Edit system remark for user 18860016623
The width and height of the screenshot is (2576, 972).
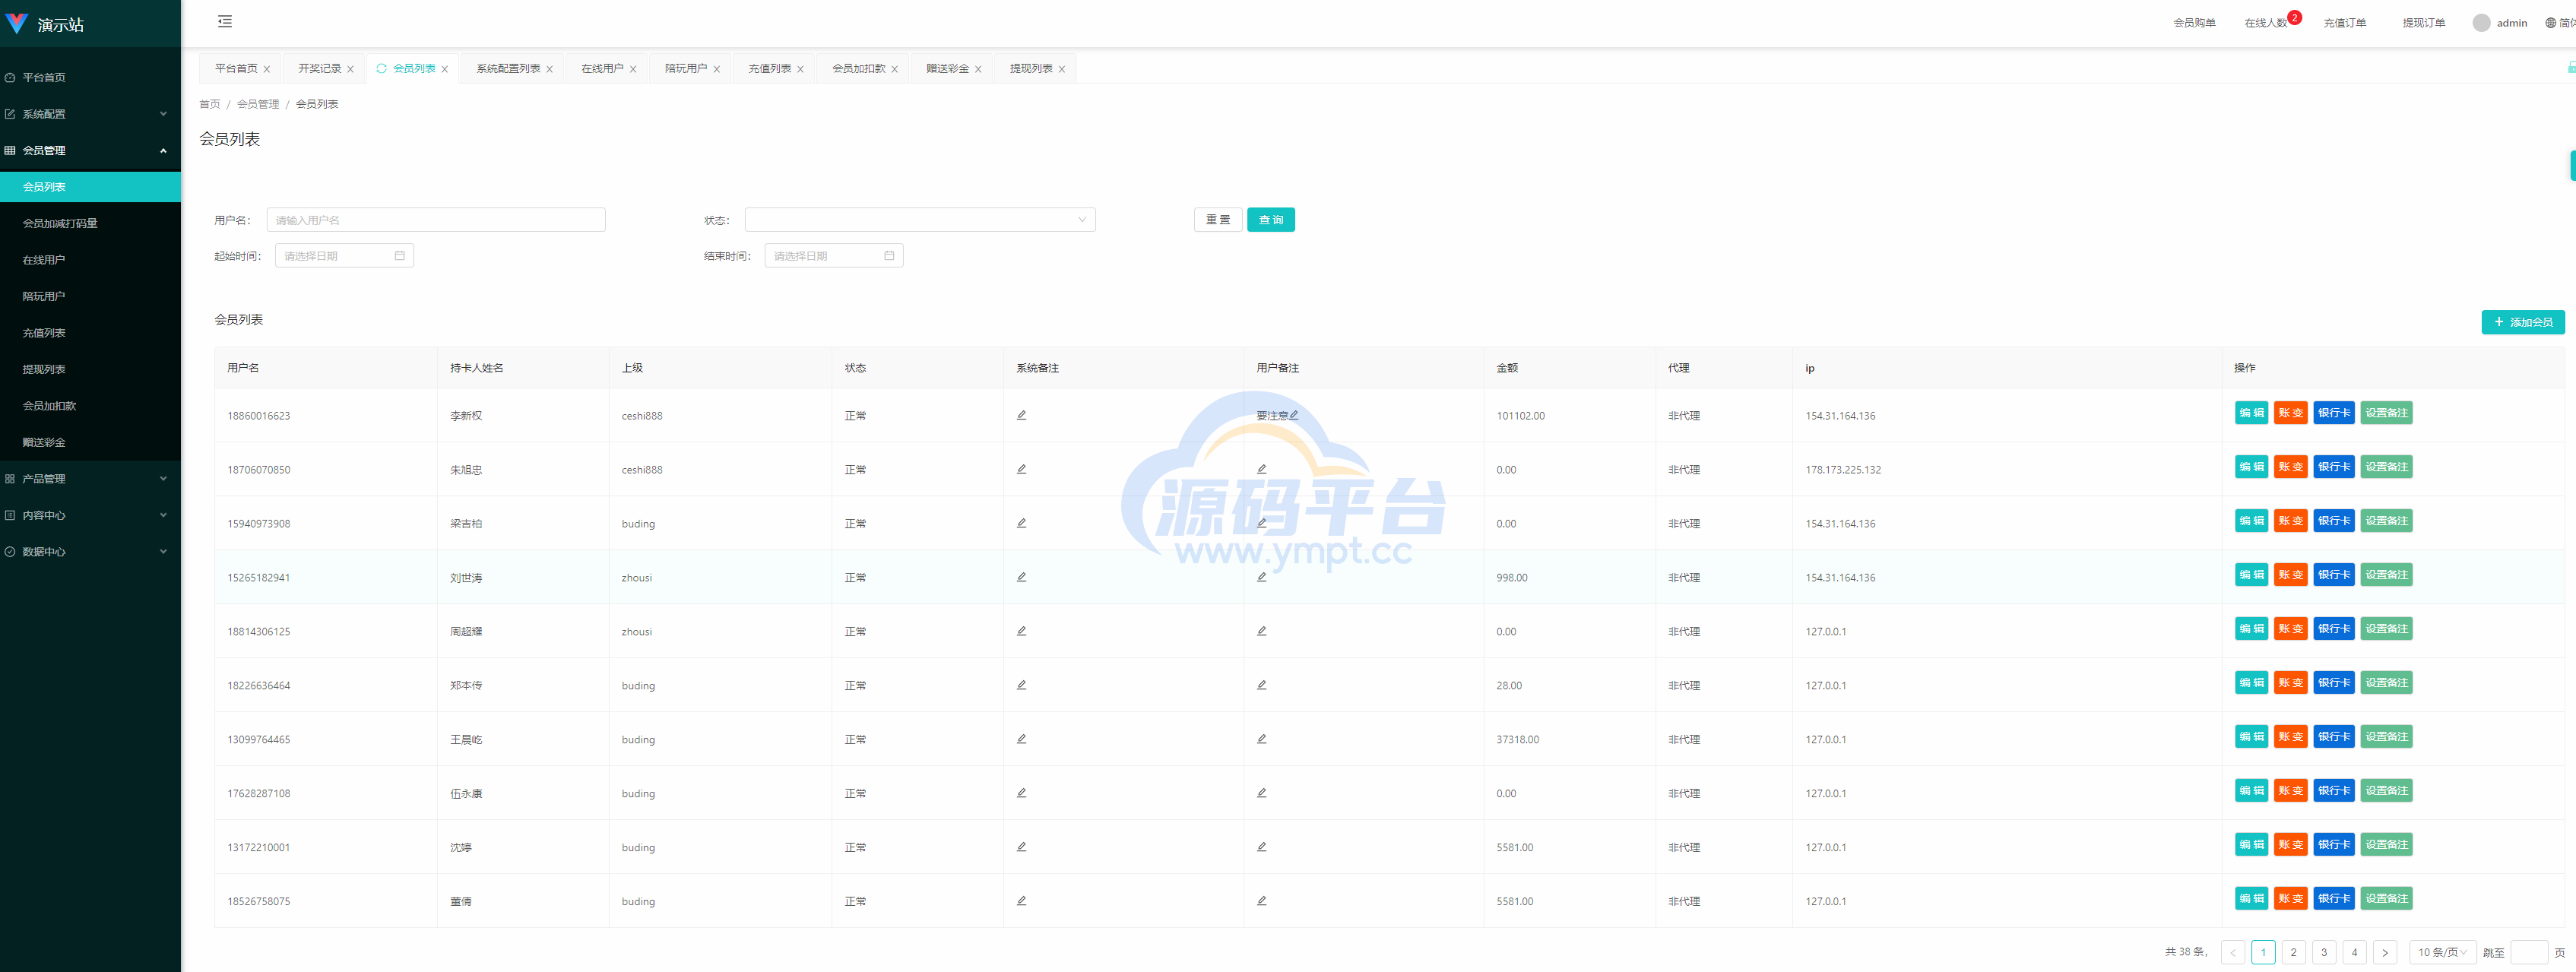point(1021,415)
